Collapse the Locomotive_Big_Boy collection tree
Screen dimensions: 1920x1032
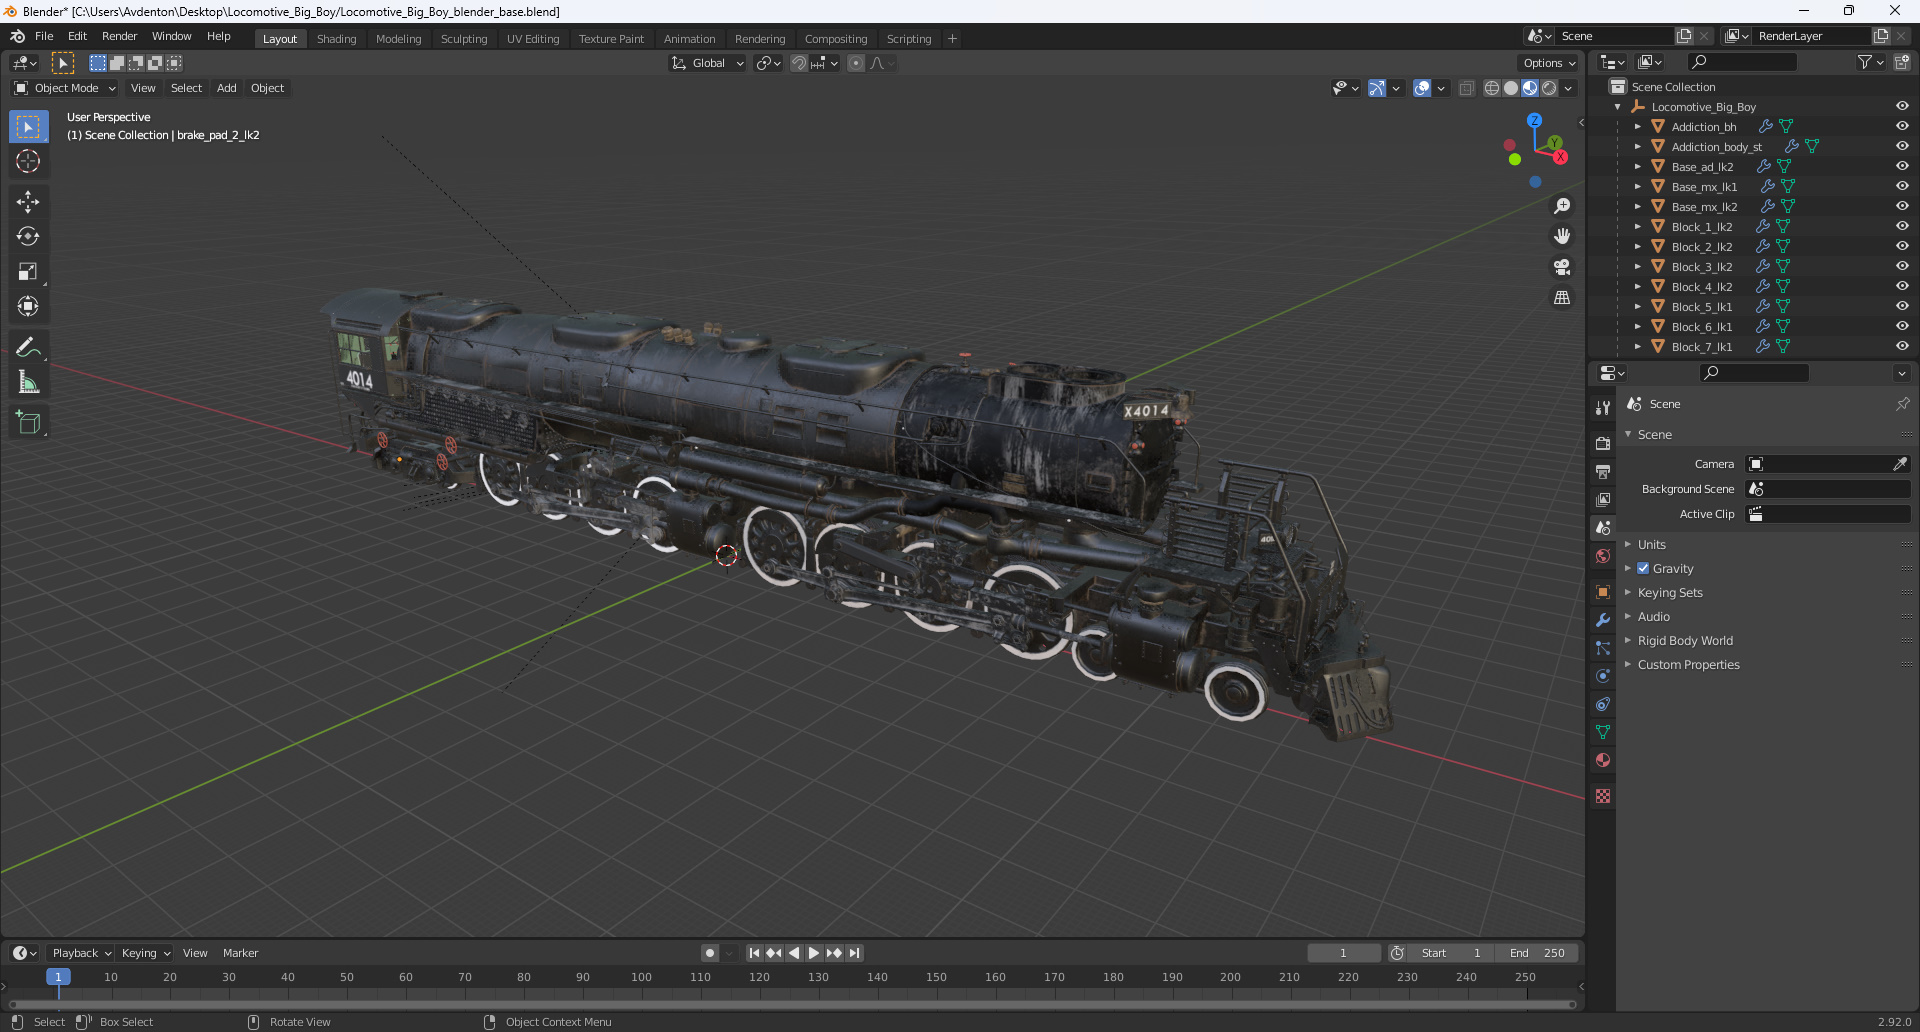click(1618, 106)
